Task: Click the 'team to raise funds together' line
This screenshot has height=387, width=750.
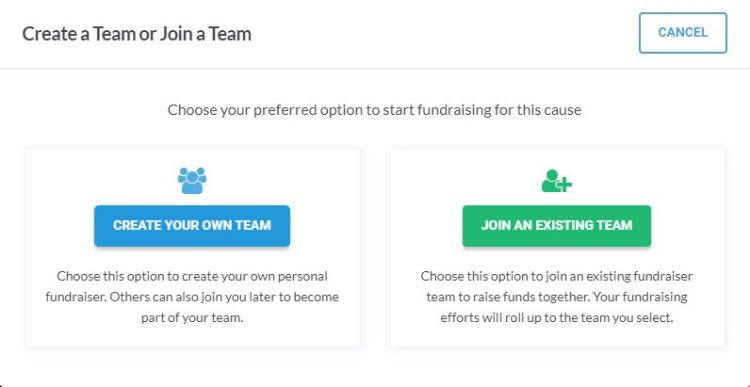Action: pyautogui.click(x=556, y=297)
